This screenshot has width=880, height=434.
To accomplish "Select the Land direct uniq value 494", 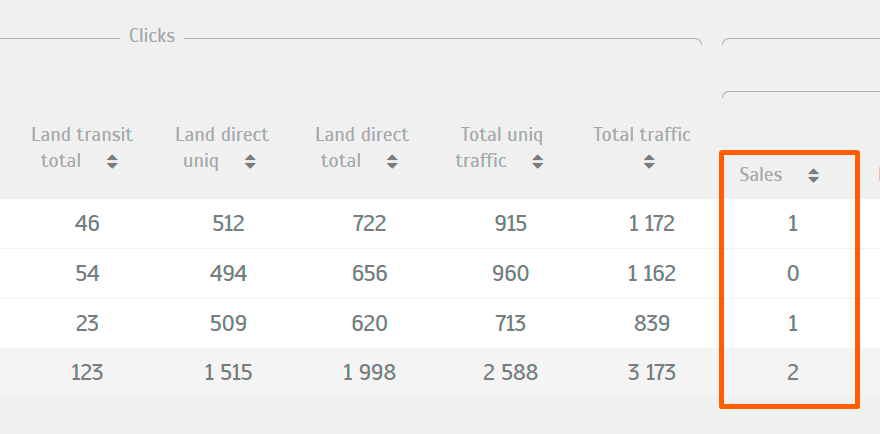I will [x=229, y=273].
